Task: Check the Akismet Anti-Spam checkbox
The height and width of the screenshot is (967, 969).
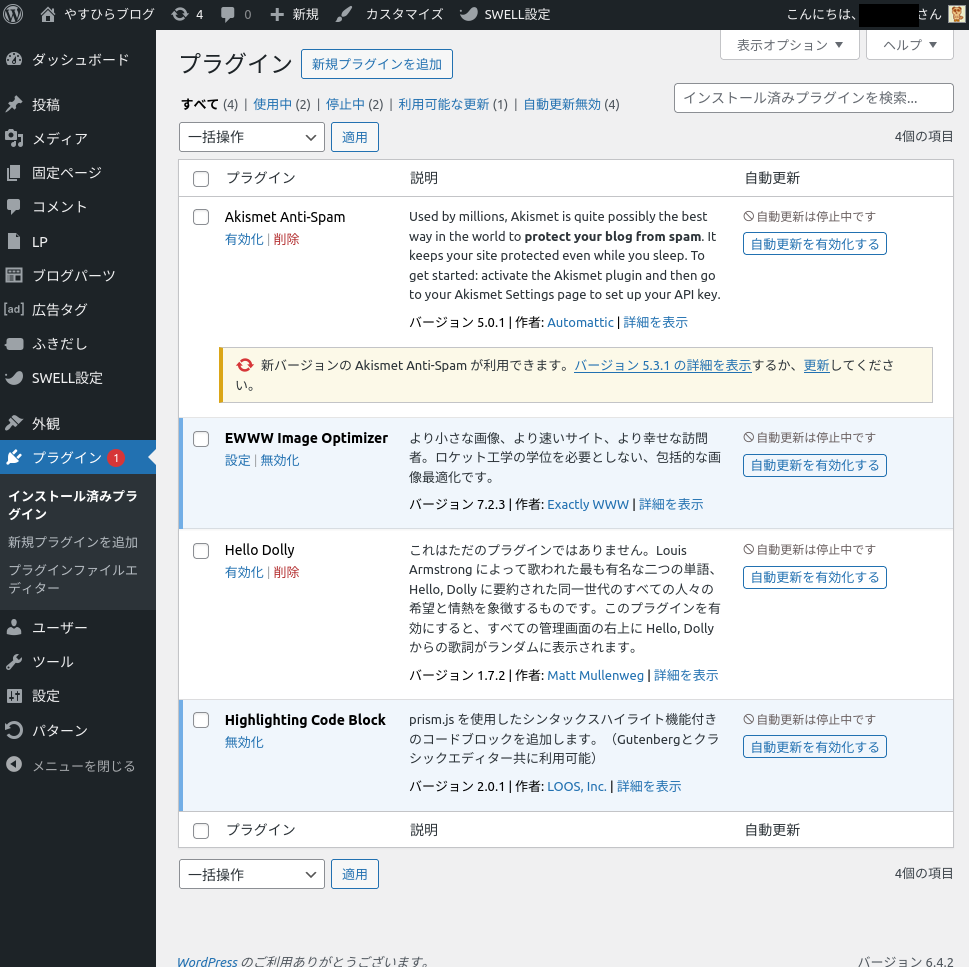Action: click(201, 217)
